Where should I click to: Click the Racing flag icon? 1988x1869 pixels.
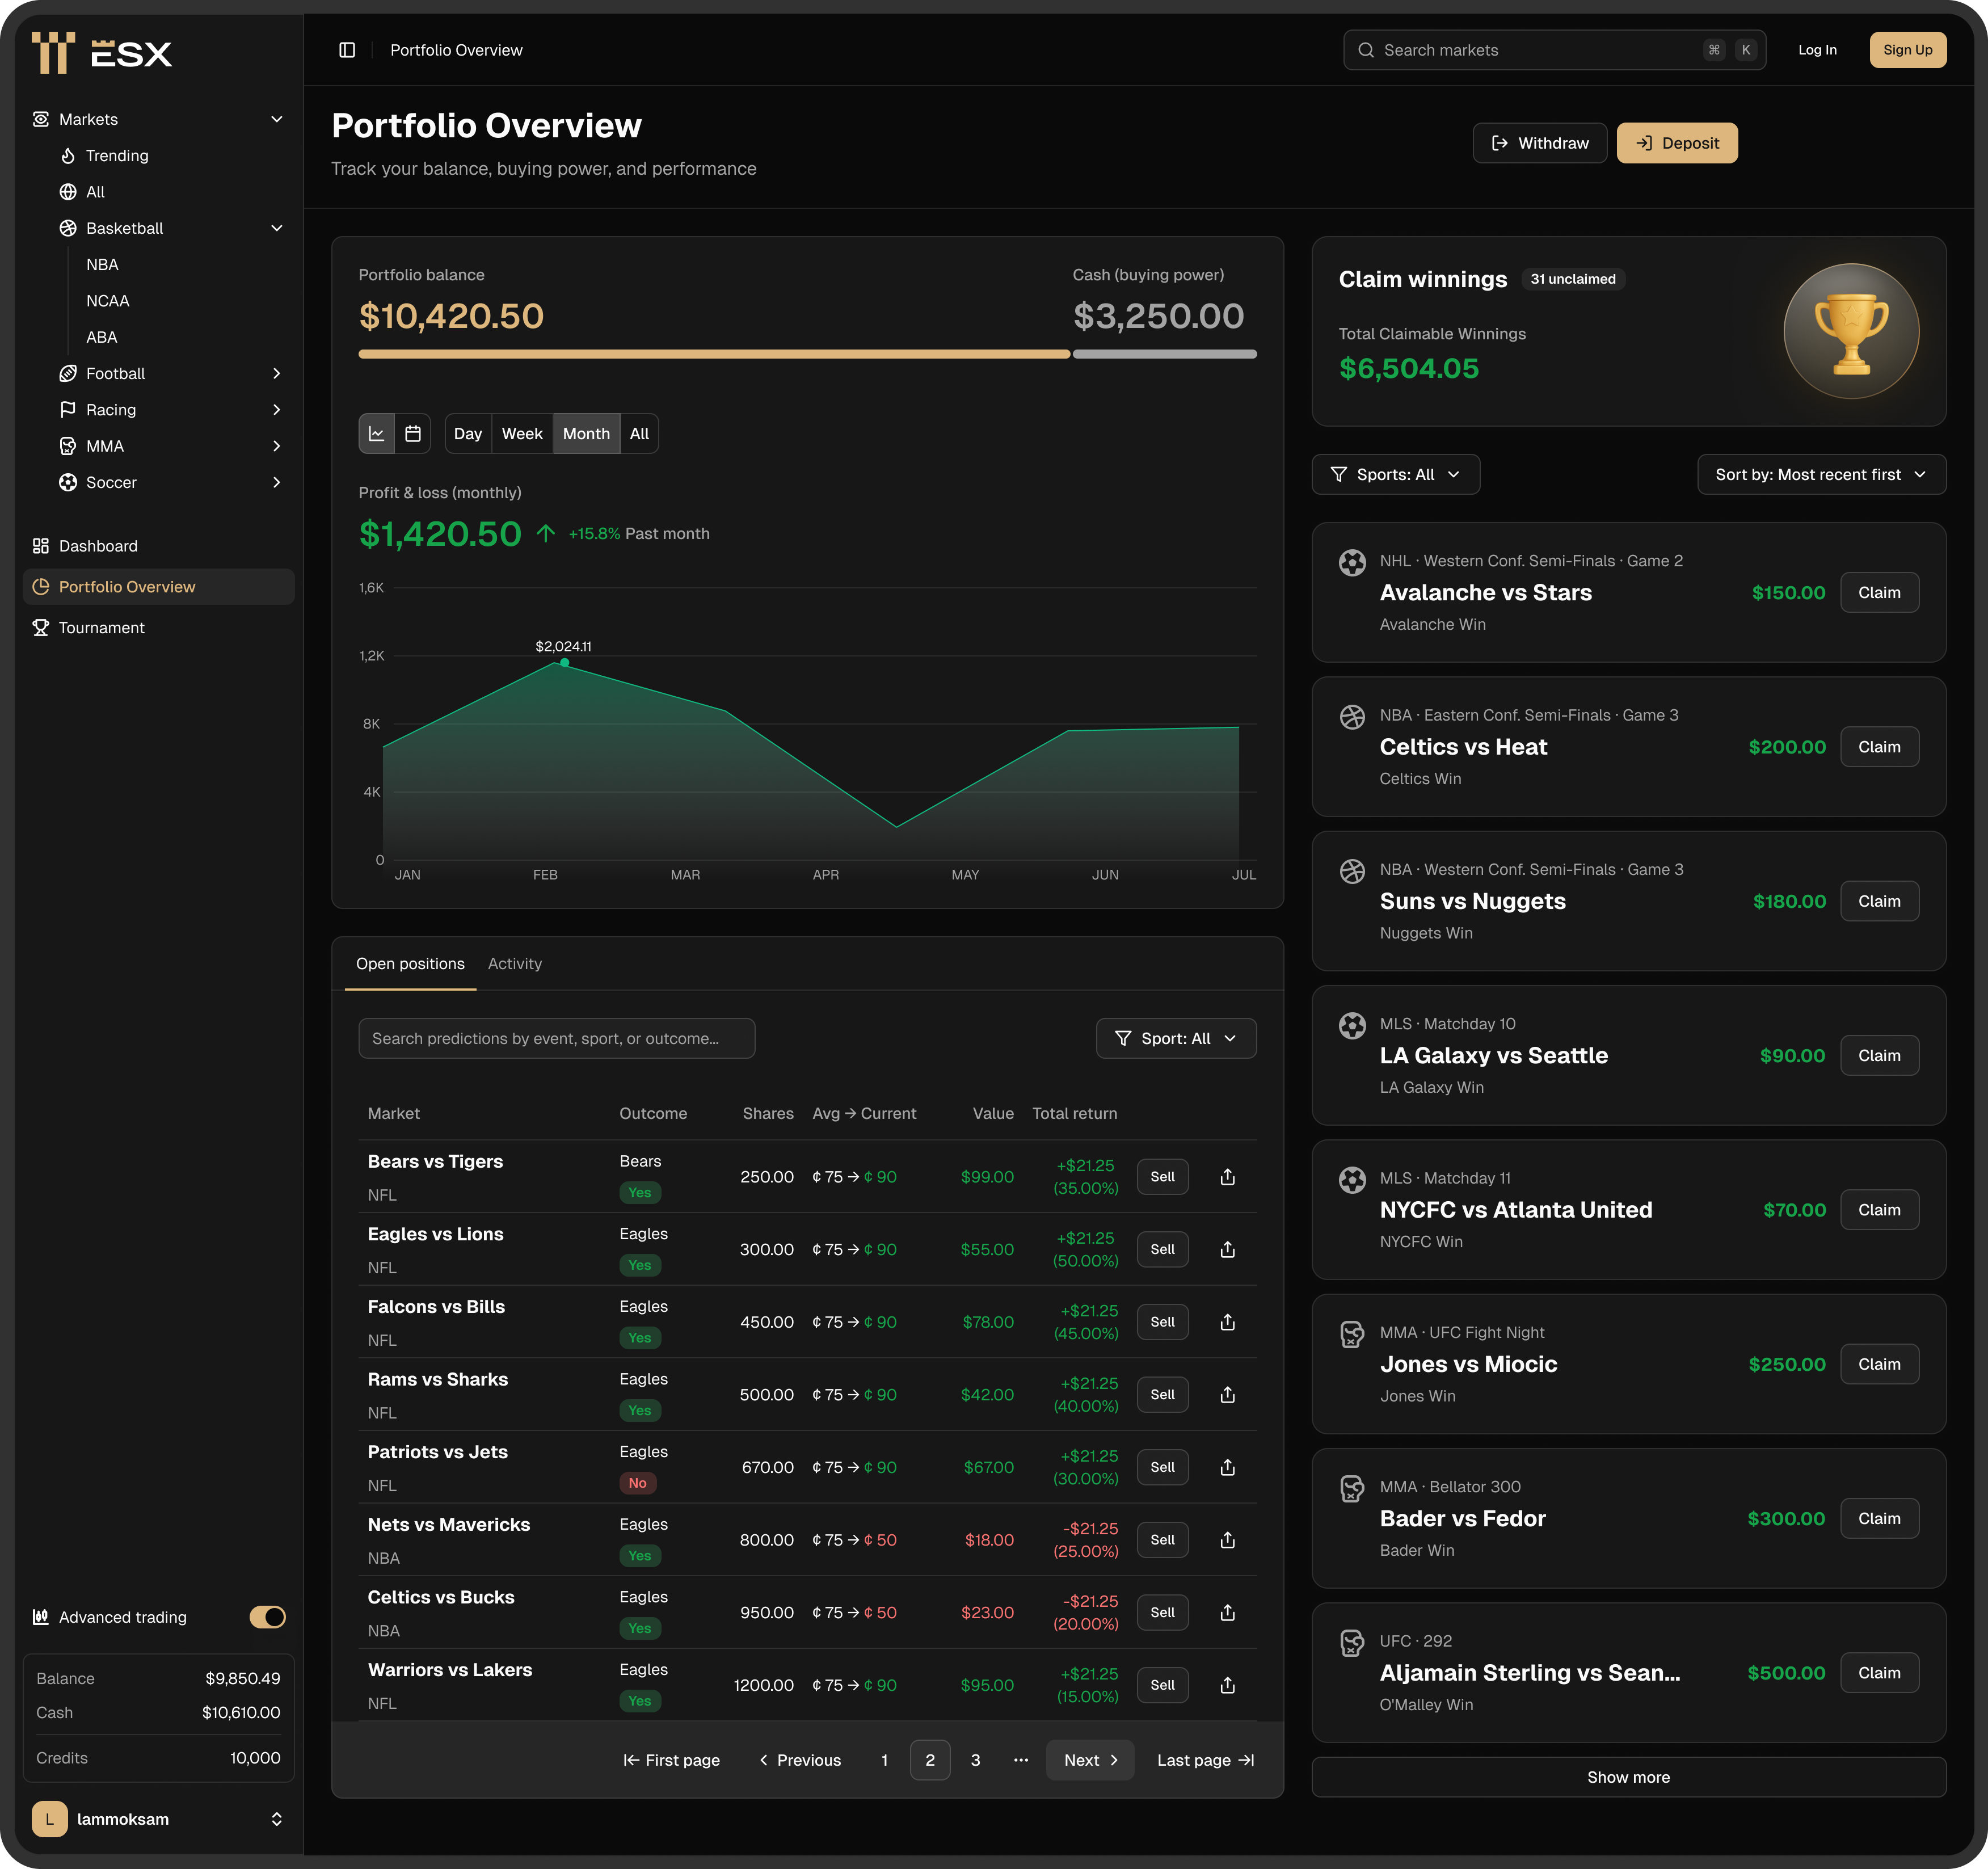coord(68,410)
